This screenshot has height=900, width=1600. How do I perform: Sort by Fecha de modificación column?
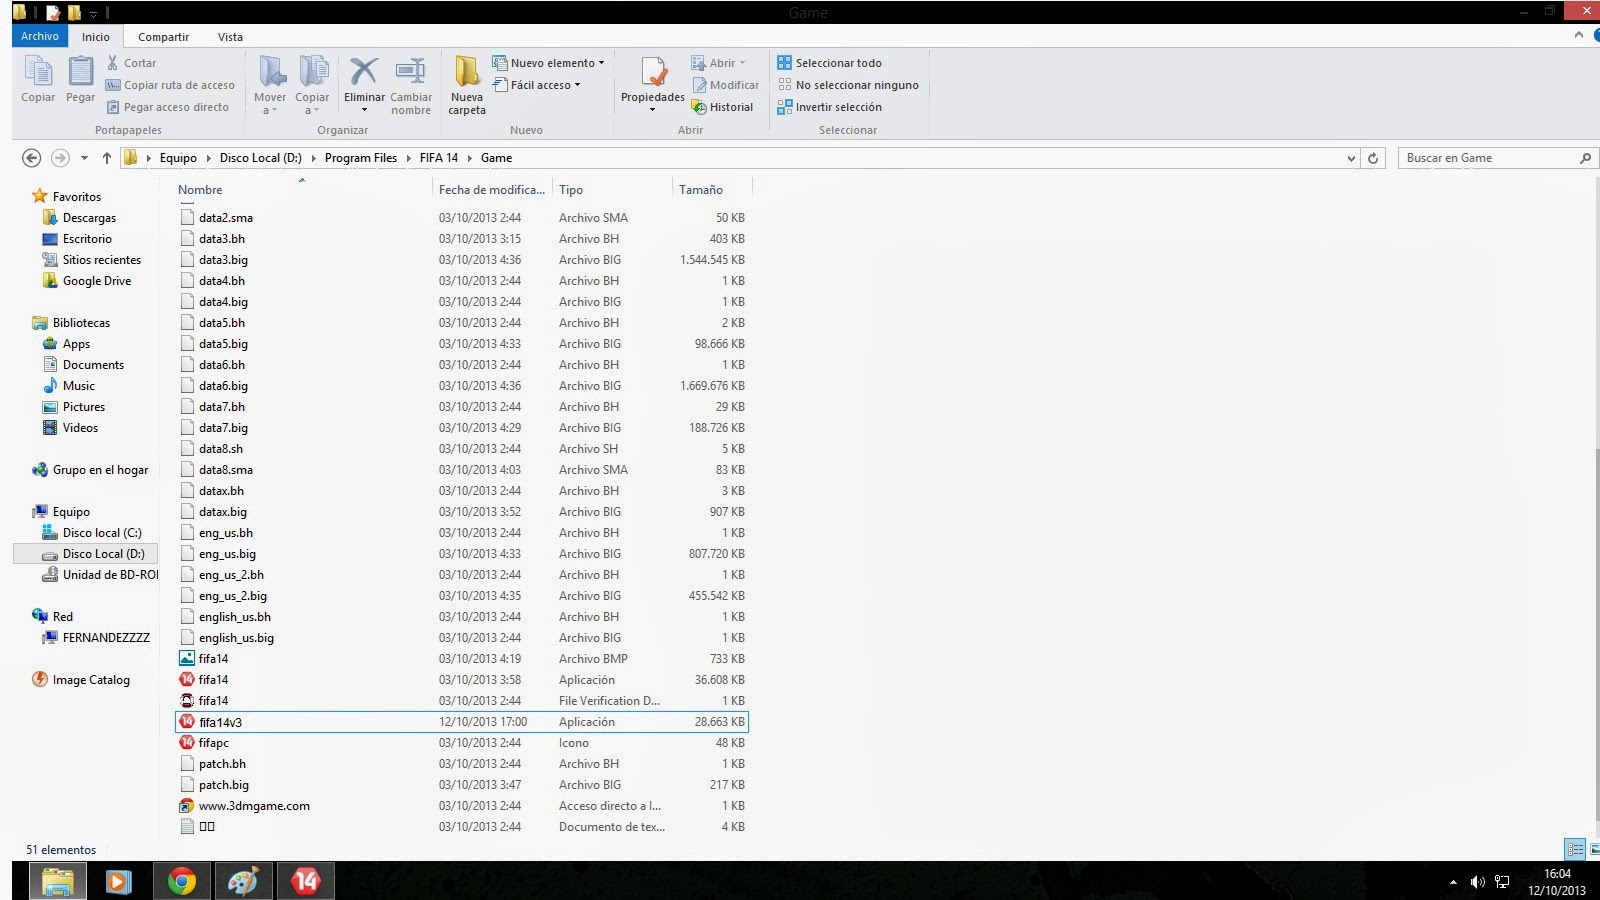pos(492,189)
